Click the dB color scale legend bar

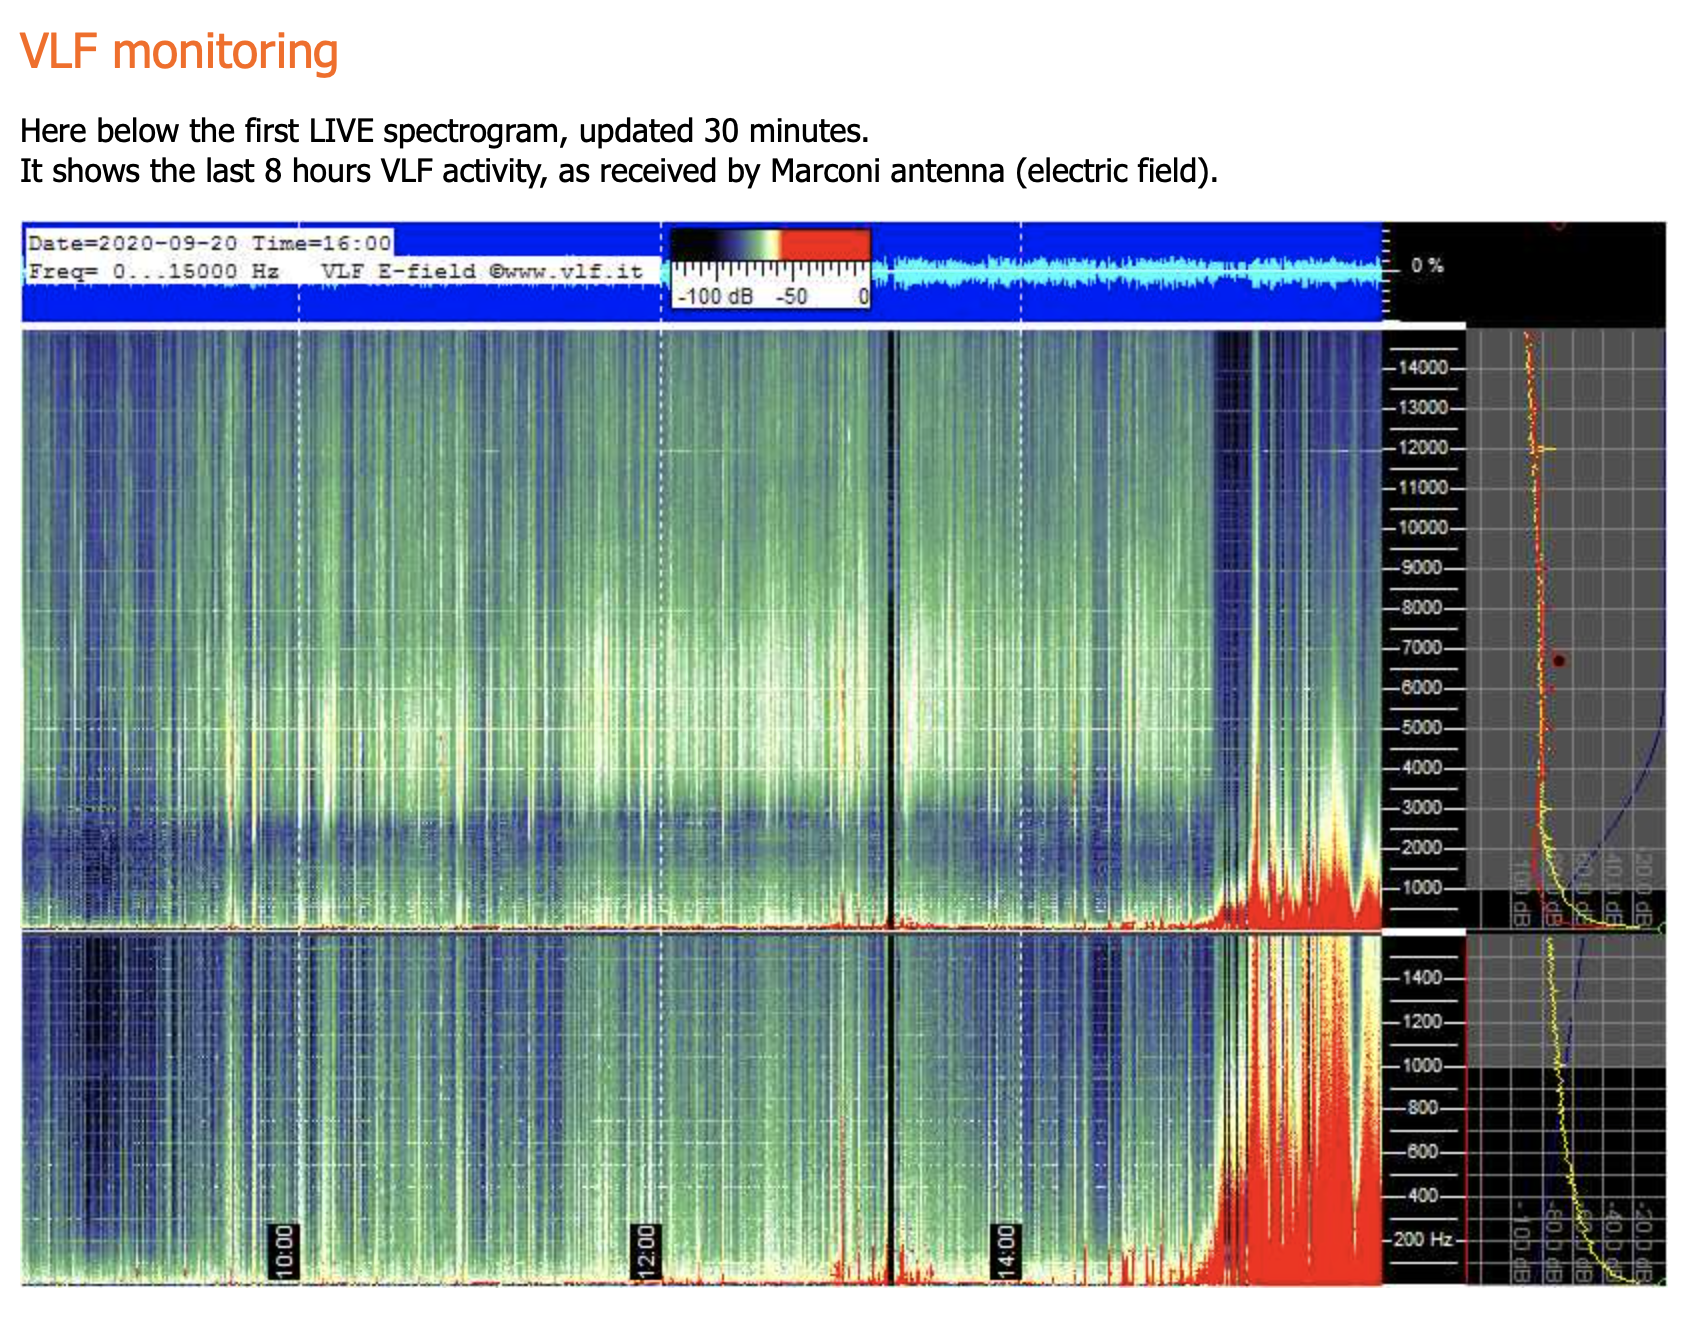(770, 244)
